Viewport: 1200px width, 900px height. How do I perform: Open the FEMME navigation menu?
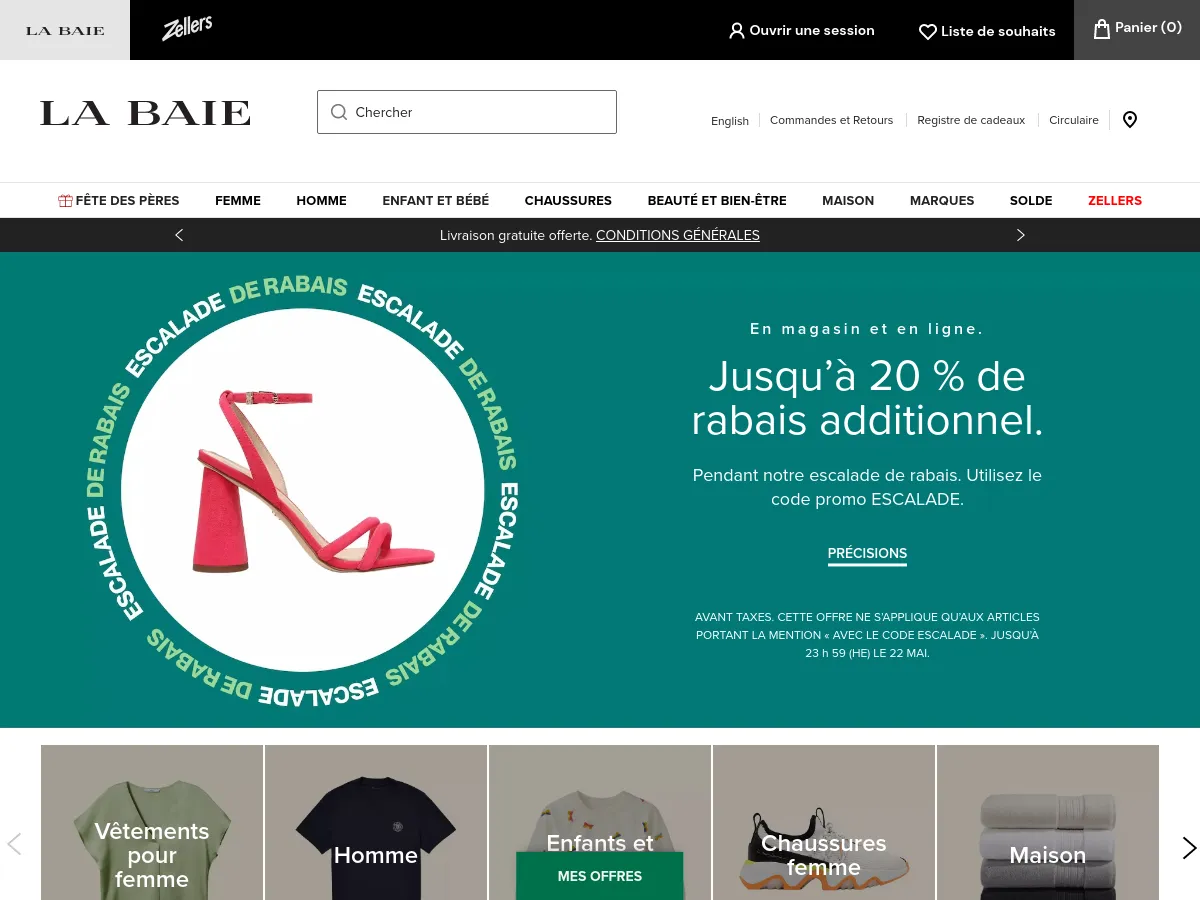238,200
